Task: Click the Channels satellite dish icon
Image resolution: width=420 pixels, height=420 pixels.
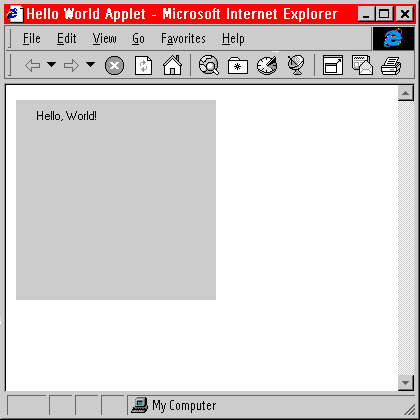Action: [x=296, y=65]
